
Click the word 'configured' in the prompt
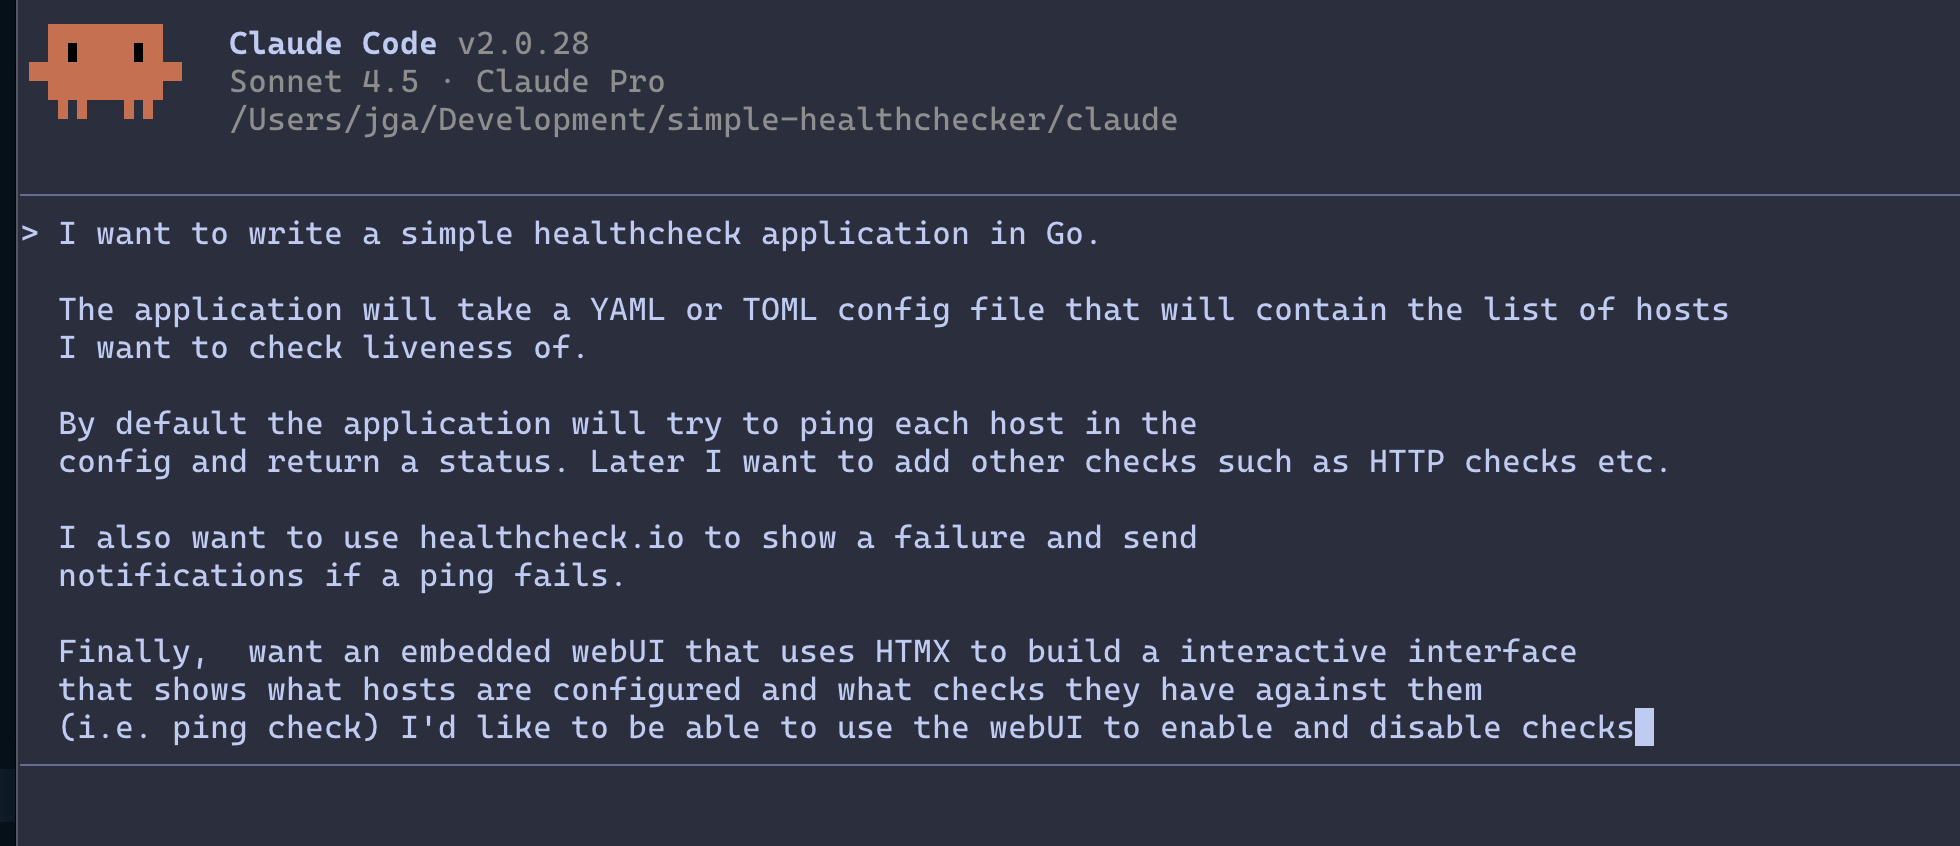(646, 690)
